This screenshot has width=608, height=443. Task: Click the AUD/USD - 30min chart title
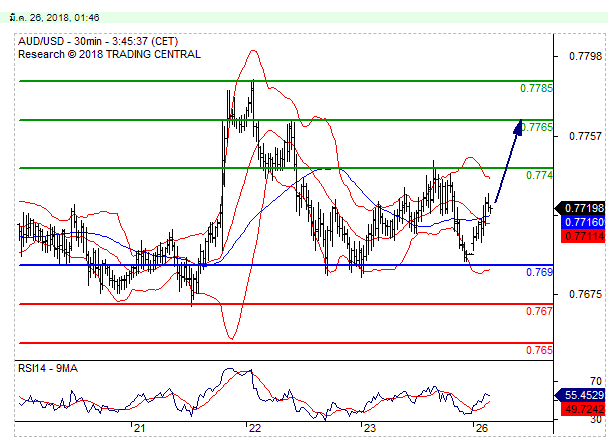tap(98, 41)
